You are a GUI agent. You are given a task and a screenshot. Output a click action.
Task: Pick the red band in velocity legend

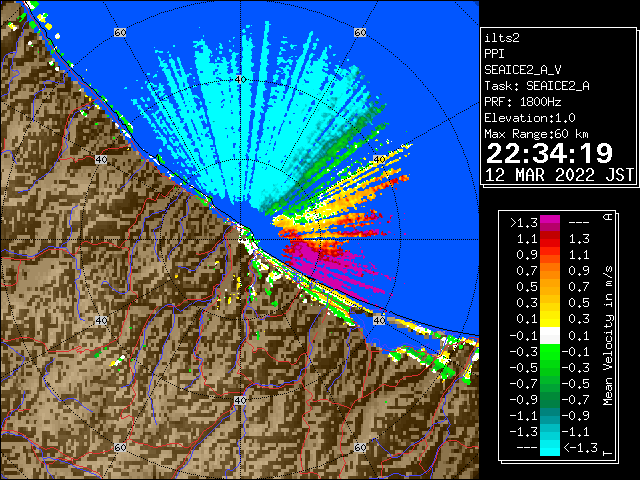pos(550,239)
